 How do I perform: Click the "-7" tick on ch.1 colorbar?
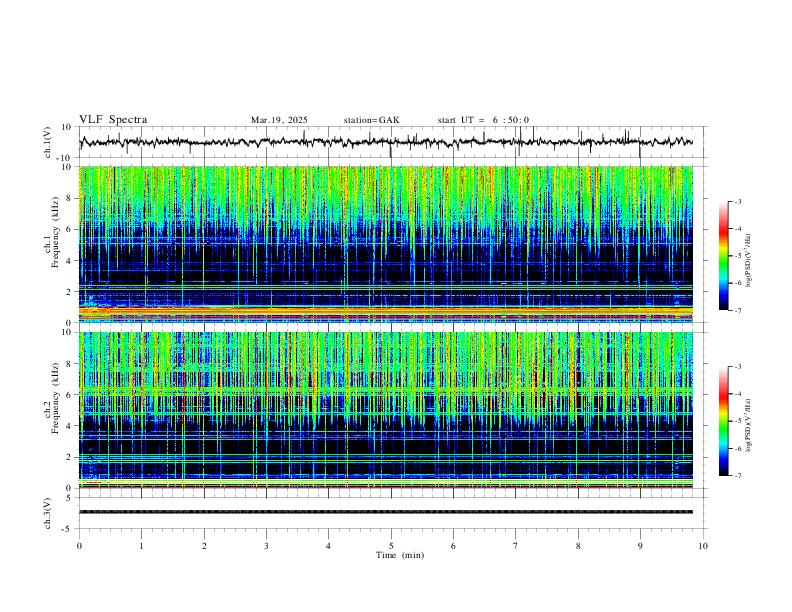[737, 311]
